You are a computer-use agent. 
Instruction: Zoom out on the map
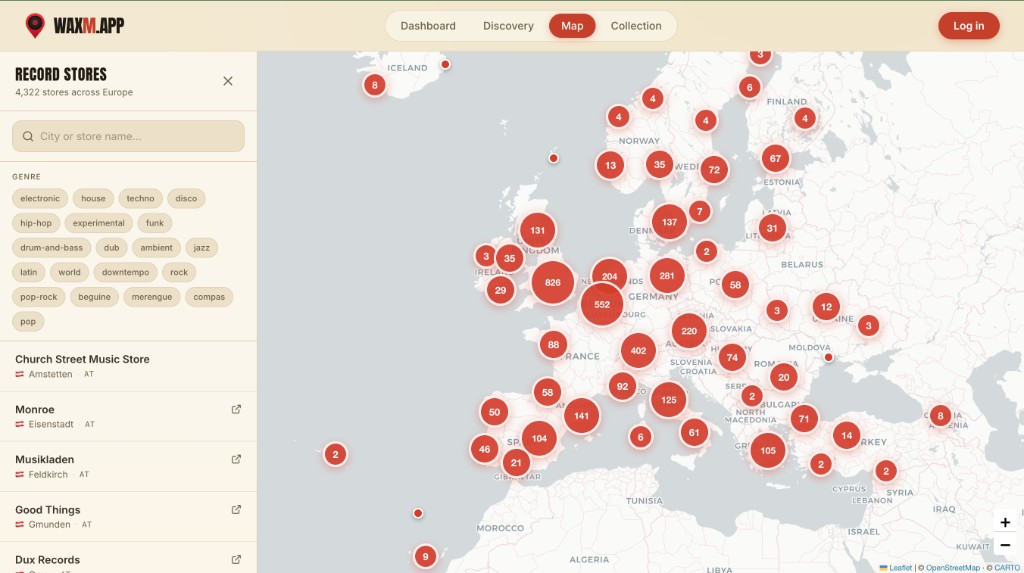[1005, 545]
